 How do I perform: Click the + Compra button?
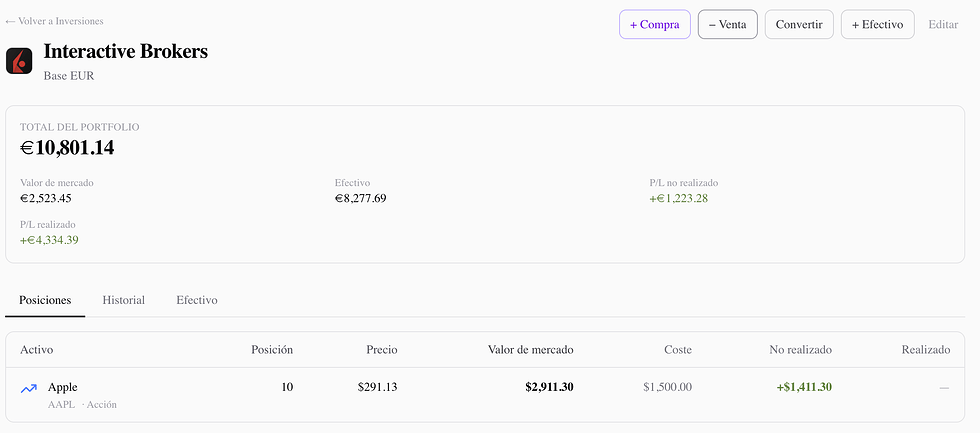[x=654, y=24]
